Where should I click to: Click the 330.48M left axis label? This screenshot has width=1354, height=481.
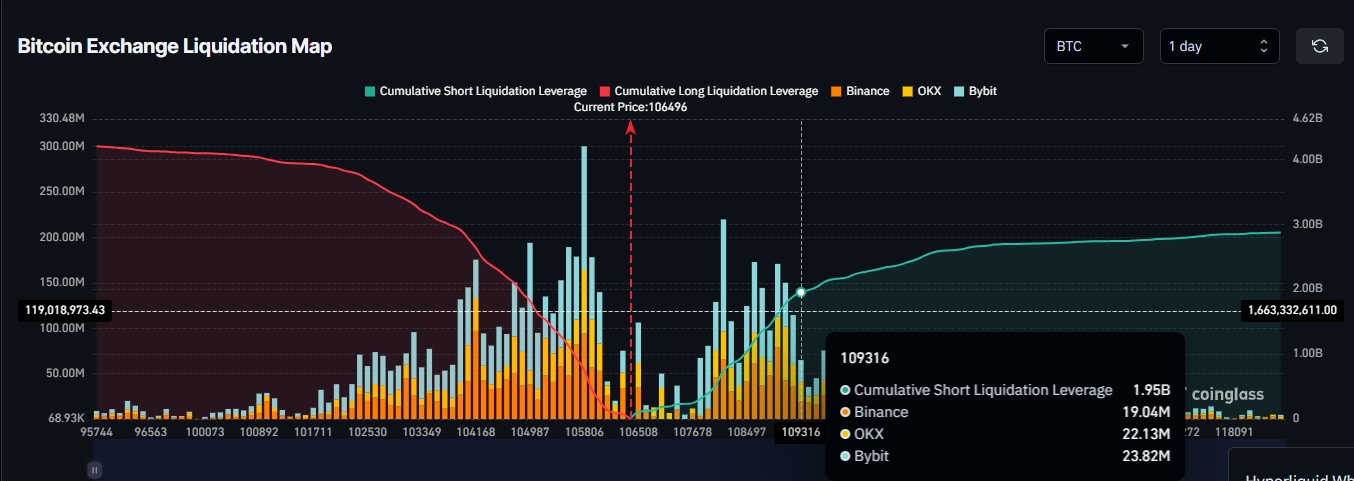click(x=62, y=118)
